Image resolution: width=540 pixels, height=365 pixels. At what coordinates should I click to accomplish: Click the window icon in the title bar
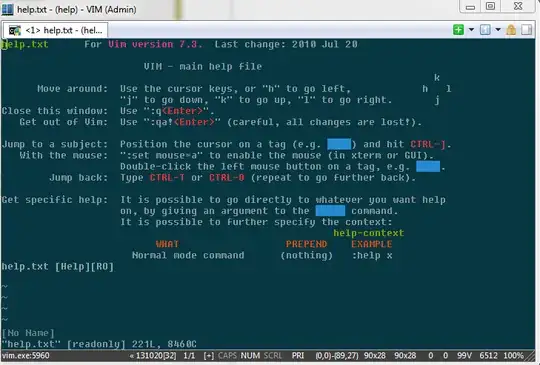click(x=8, y=9)
